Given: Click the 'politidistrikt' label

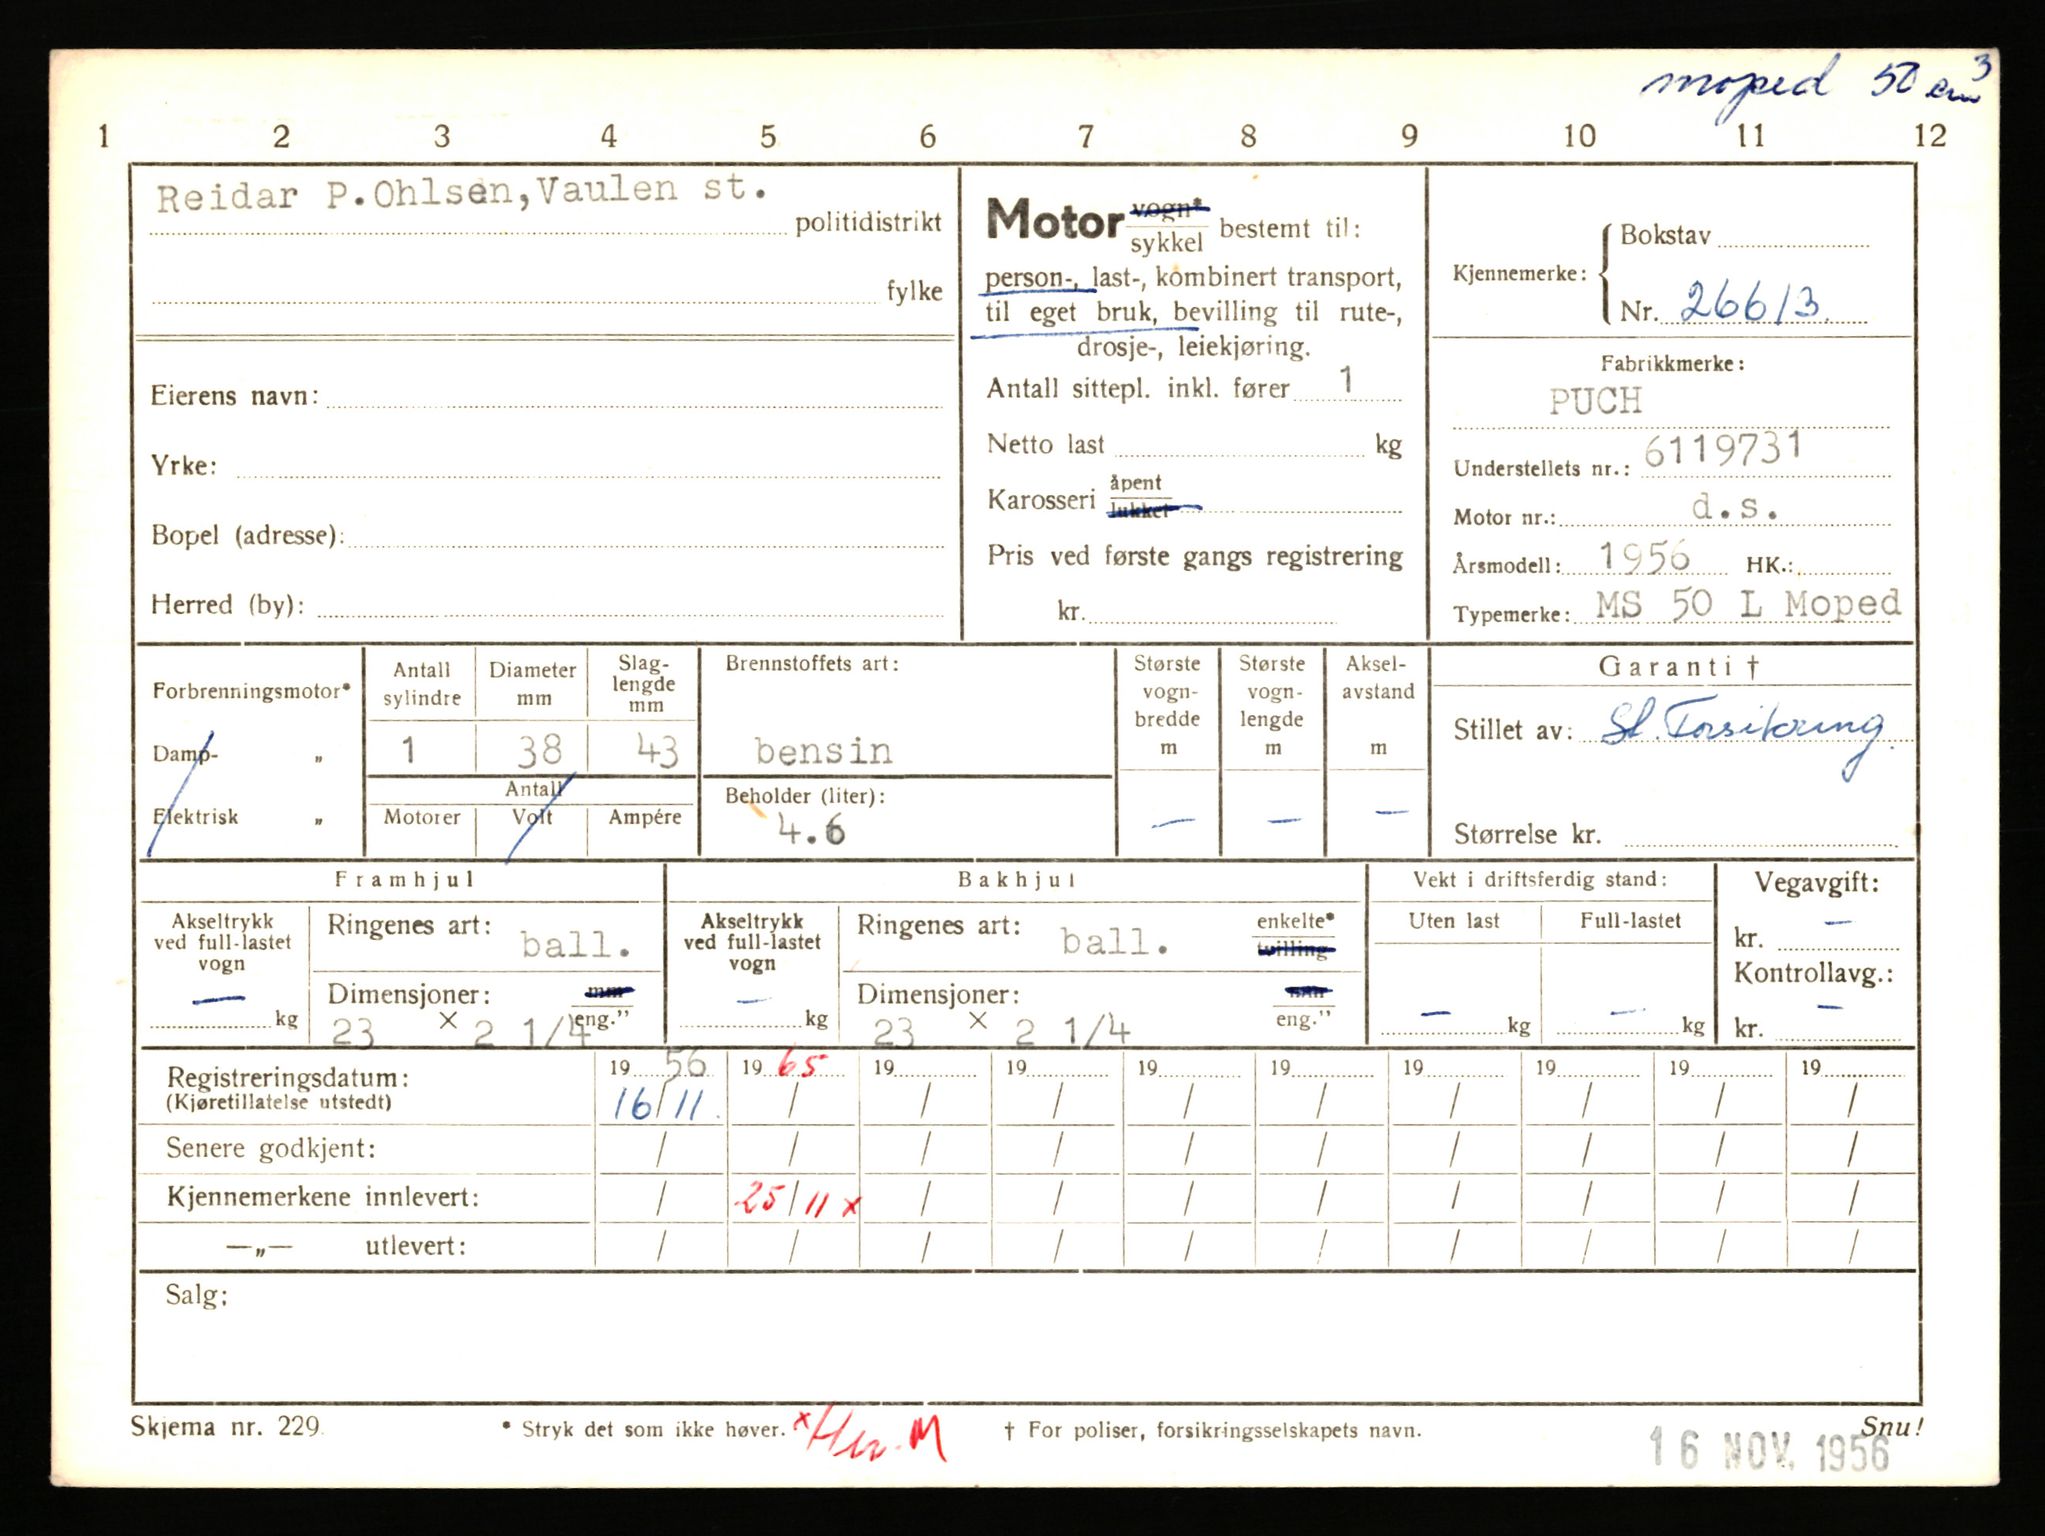Looking at the screenshot, I should [868, 223].
